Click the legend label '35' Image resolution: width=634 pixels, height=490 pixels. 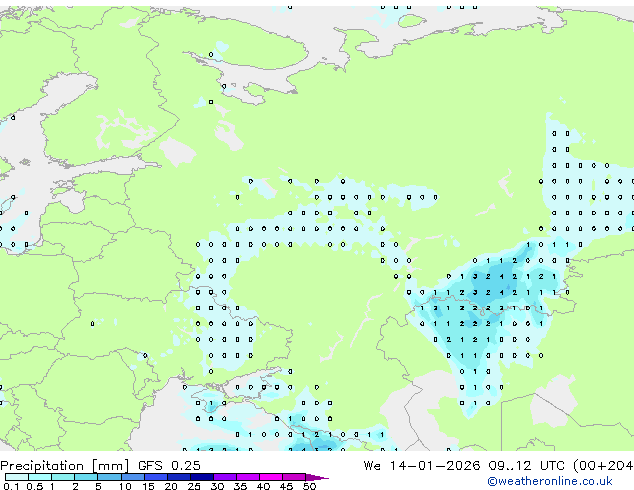tap(240, 486)
